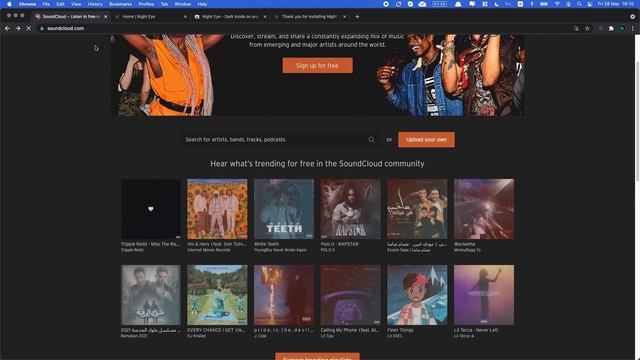
Task: Bookmark this page with the star icon
Action: point(587,29)
